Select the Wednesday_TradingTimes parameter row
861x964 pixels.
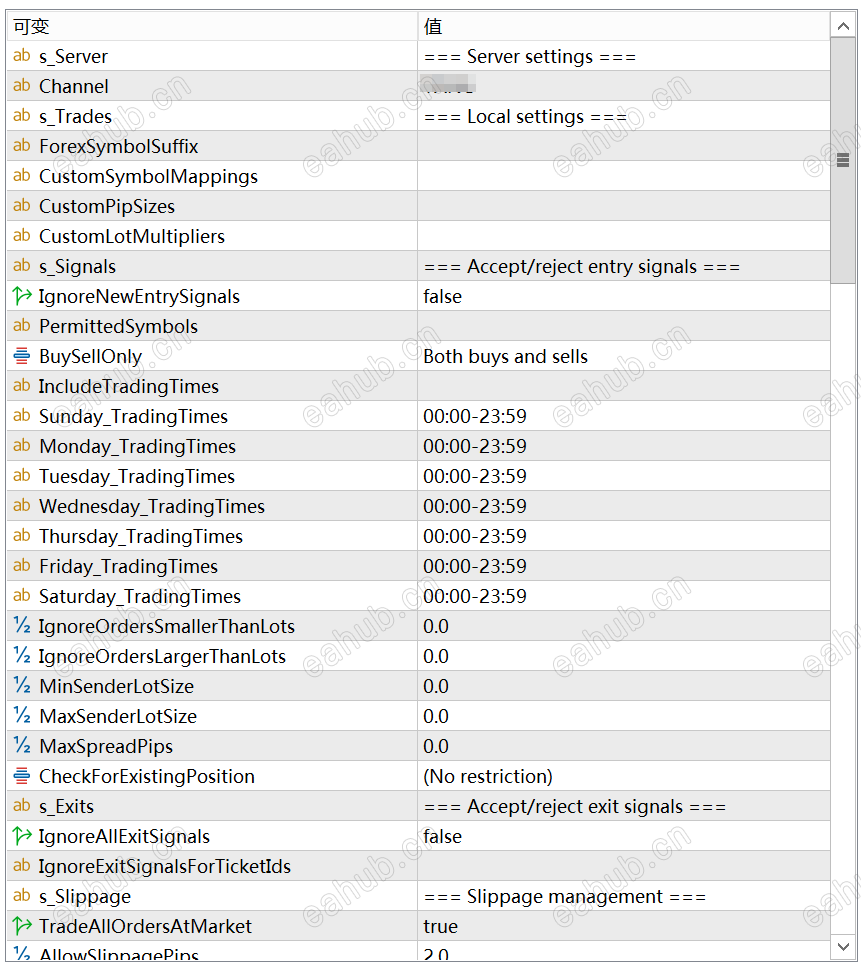(152, 507)
